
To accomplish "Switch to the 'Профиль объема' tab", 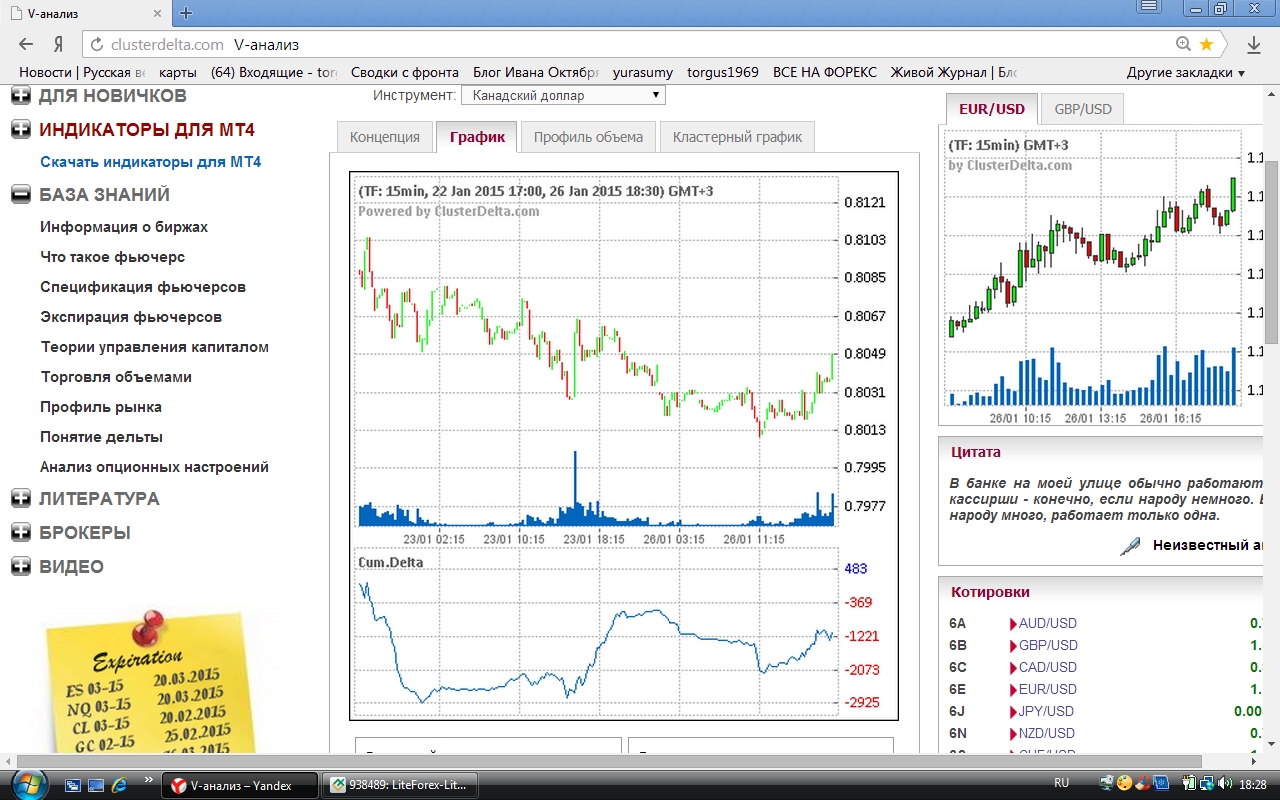I will 588,137.
